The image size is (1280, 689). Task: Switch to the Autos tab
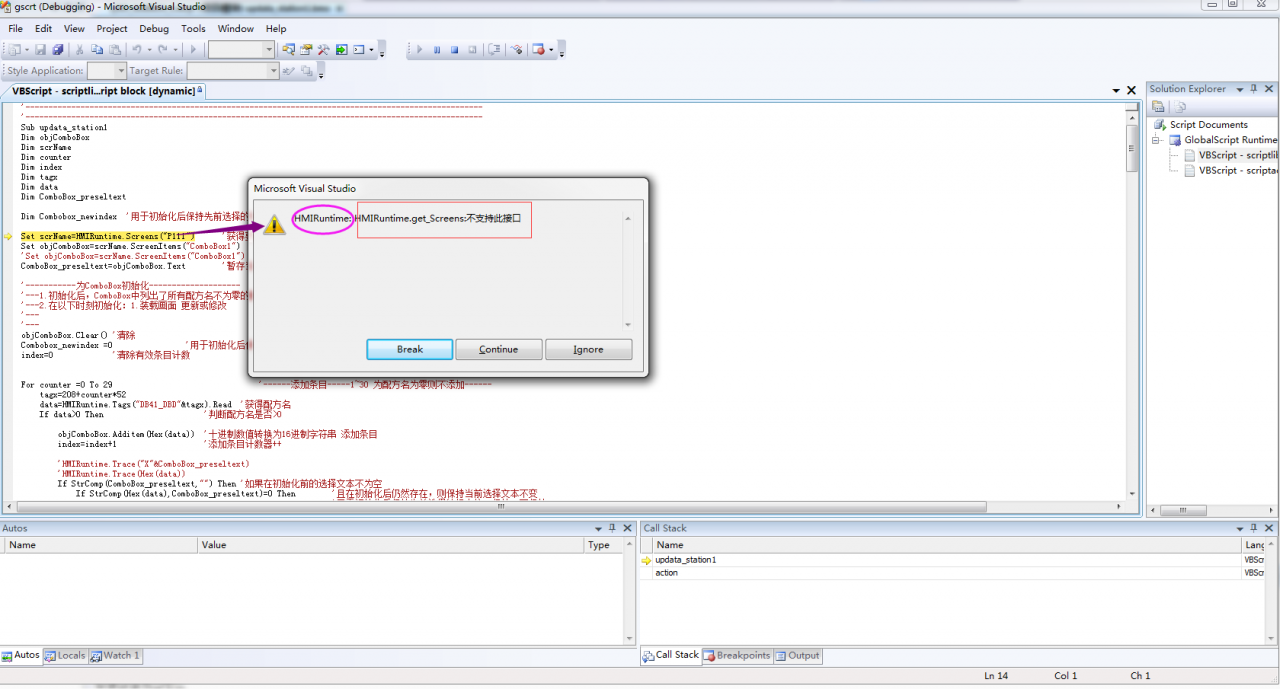click(21, 656)
